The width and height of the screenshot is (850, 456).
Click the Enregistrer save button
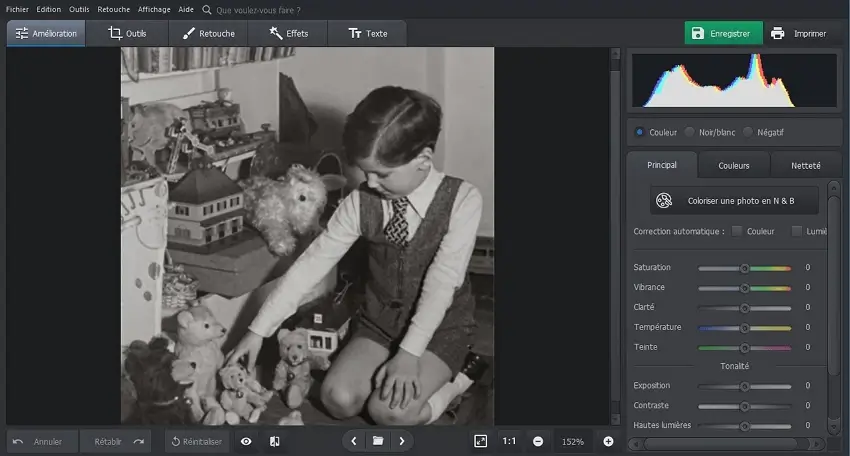pyautogui.click(x=723, y=33)
